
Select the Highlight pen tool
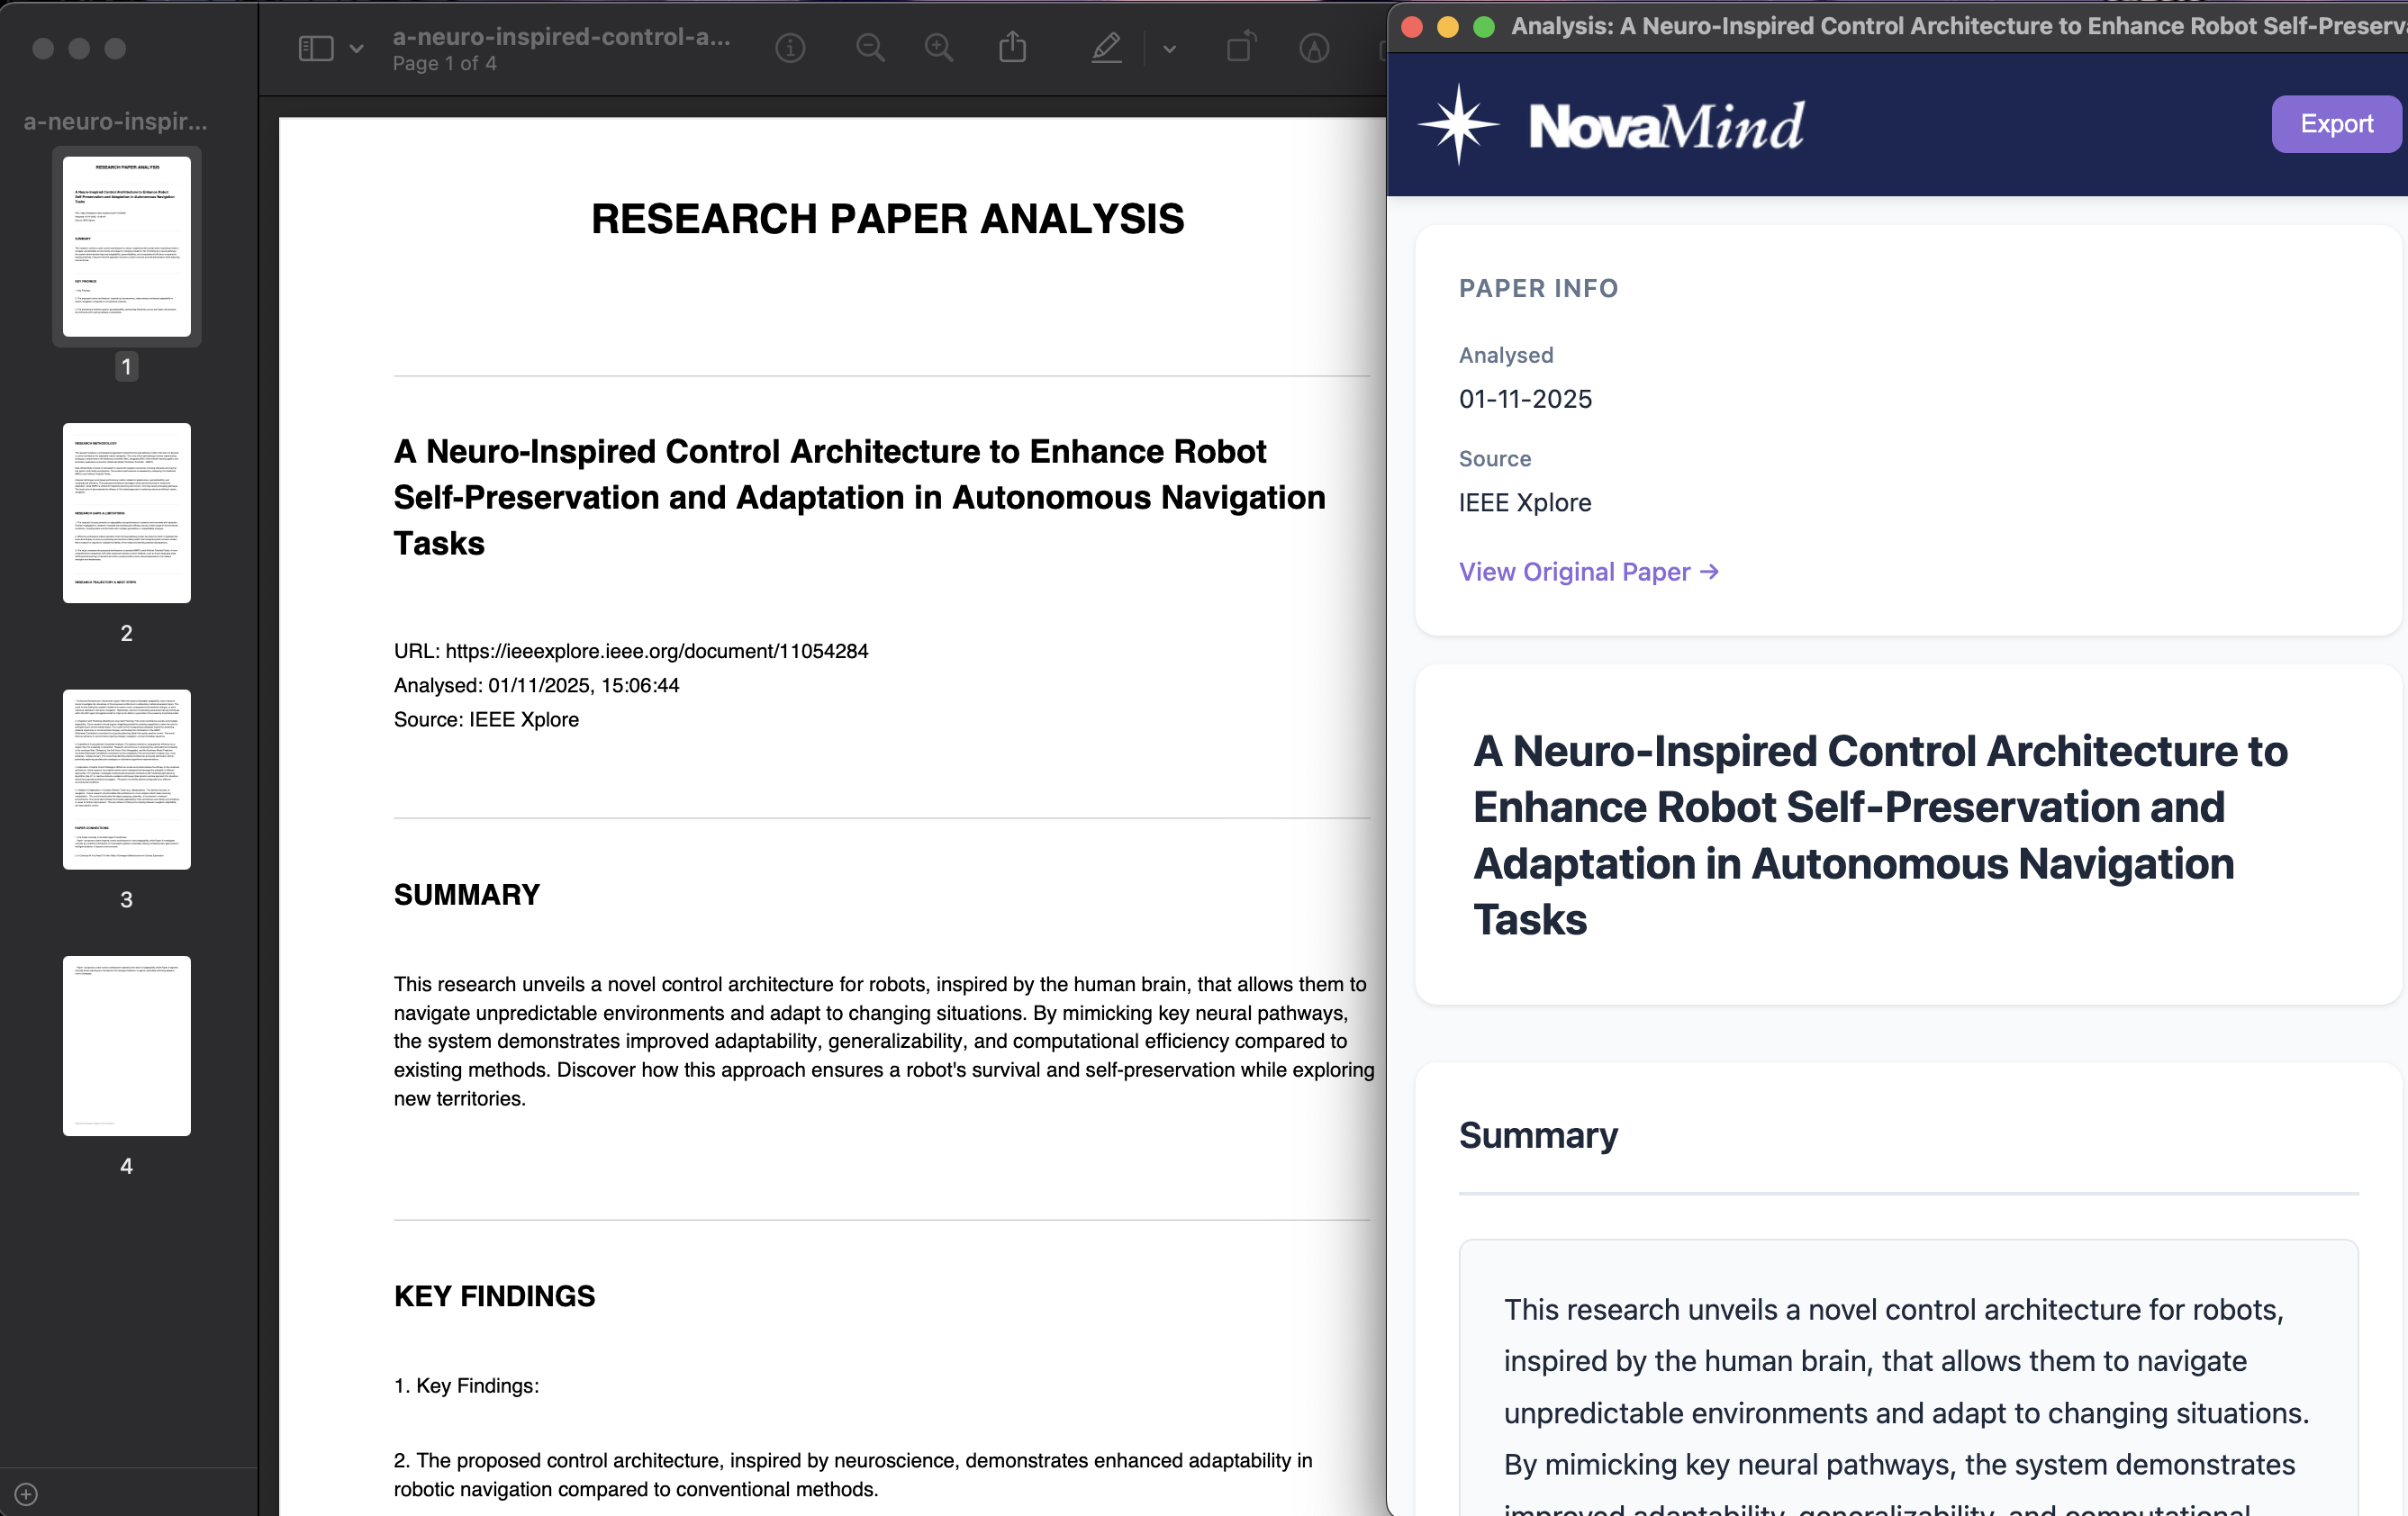(x=1106, y=48)
